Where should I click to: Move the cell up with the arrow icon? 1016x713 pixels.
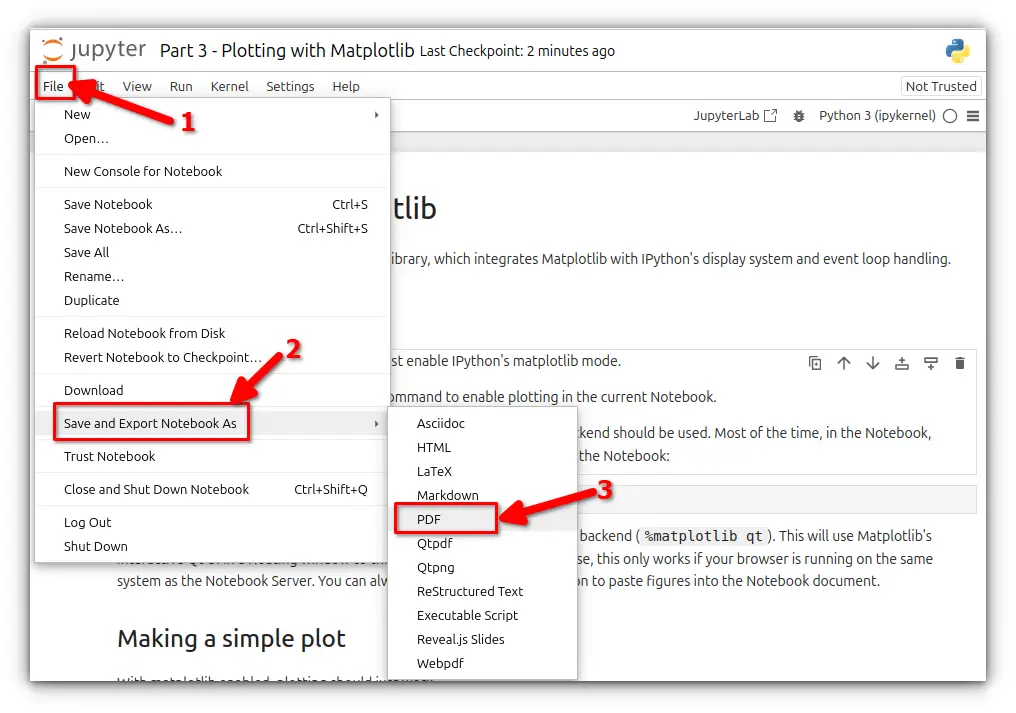click(x=844, y=363)
